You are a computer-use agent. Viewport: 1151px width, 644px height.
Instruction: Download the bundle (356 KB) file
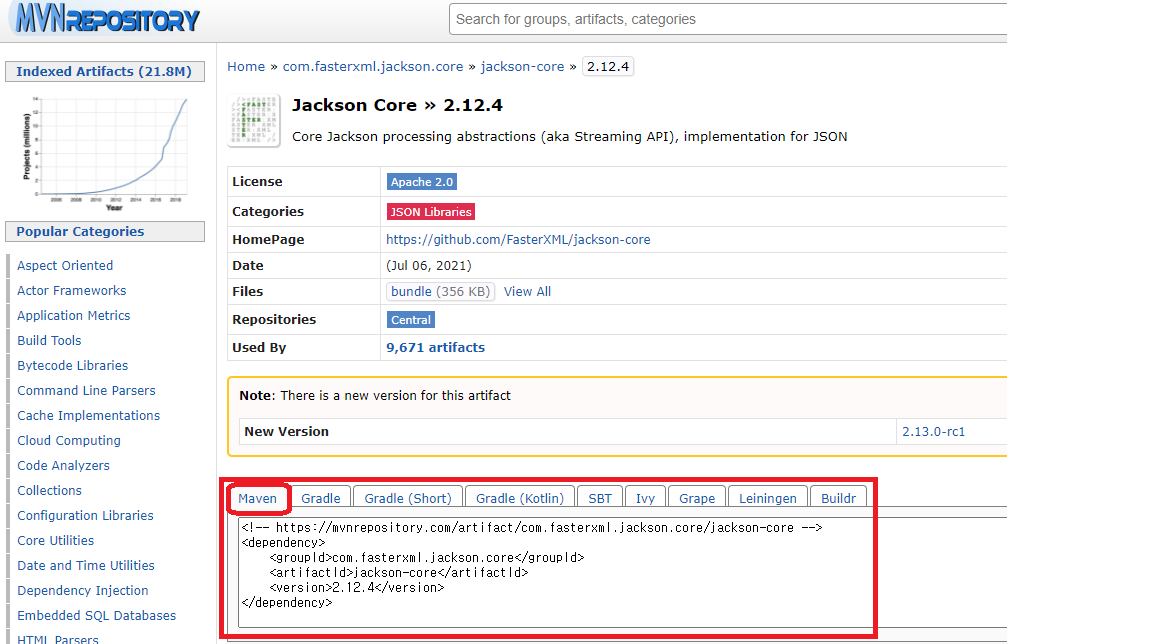(440, 292)
